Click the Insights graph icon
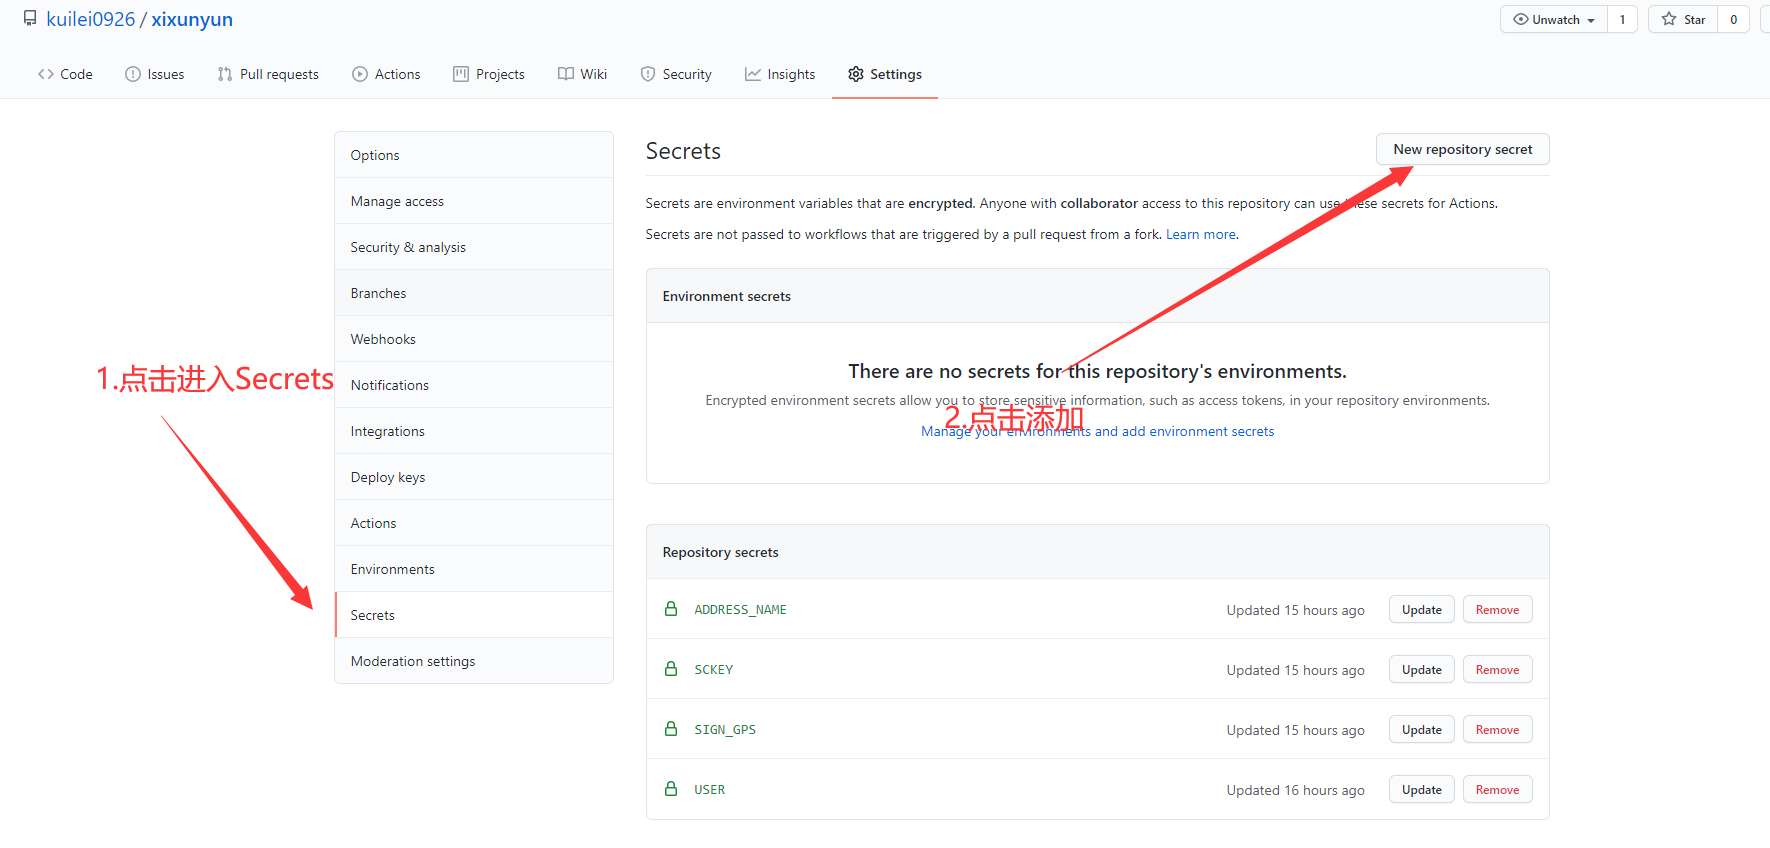 tap(753, 74)
